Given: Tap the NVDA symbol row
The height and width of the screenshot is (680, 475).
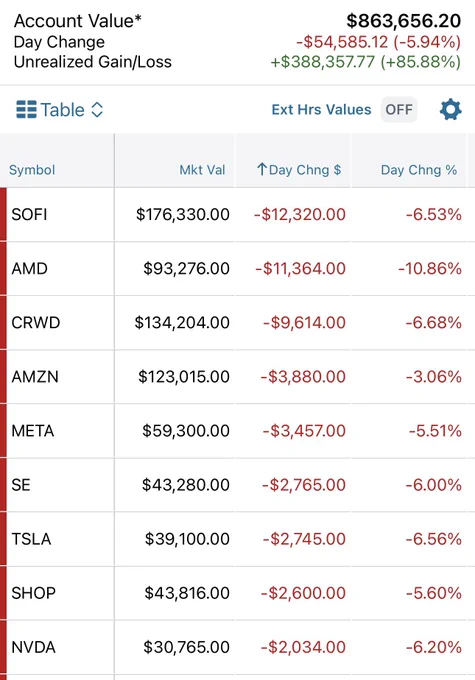Looking at the screenshot, I should (237, 647).
